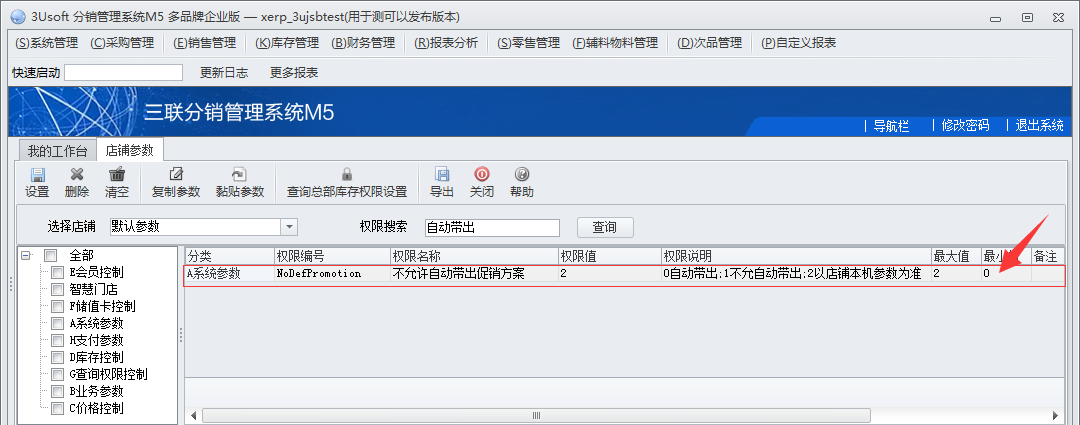Click the 导出 export icon
Image resolution: width=1080 pixels, height=425 pixels.
442,175
